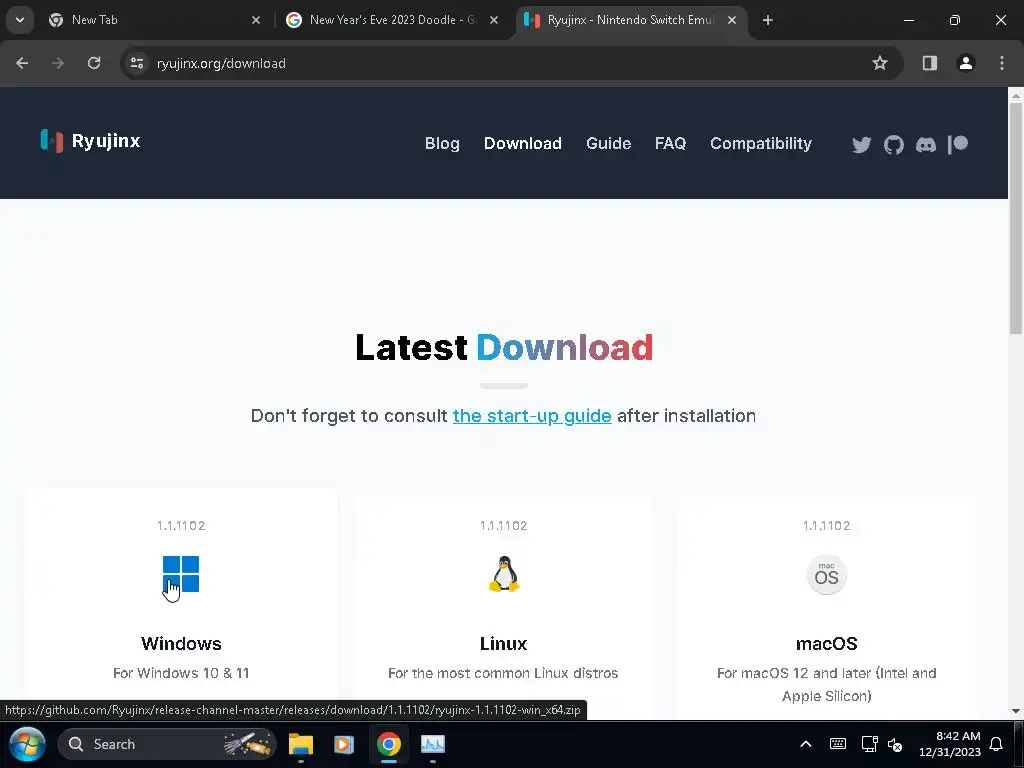Close the Ryujinx tab
This screenshot has width=1024, height=768.
coord(732,20)
